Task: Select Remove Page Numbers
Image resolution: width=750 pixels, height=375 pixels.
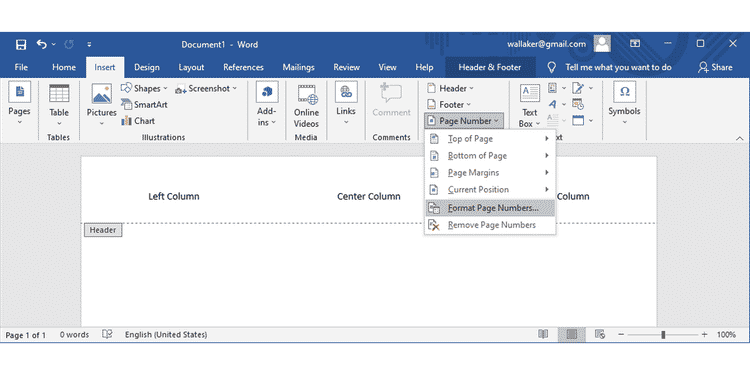Action: (x=490, y=225)
